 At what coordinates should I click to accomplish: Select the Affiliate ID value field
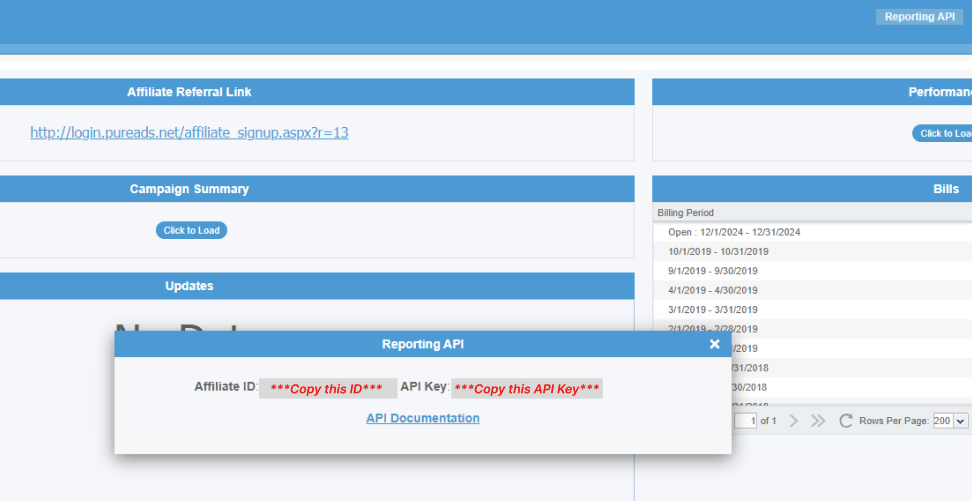[328, 388]
